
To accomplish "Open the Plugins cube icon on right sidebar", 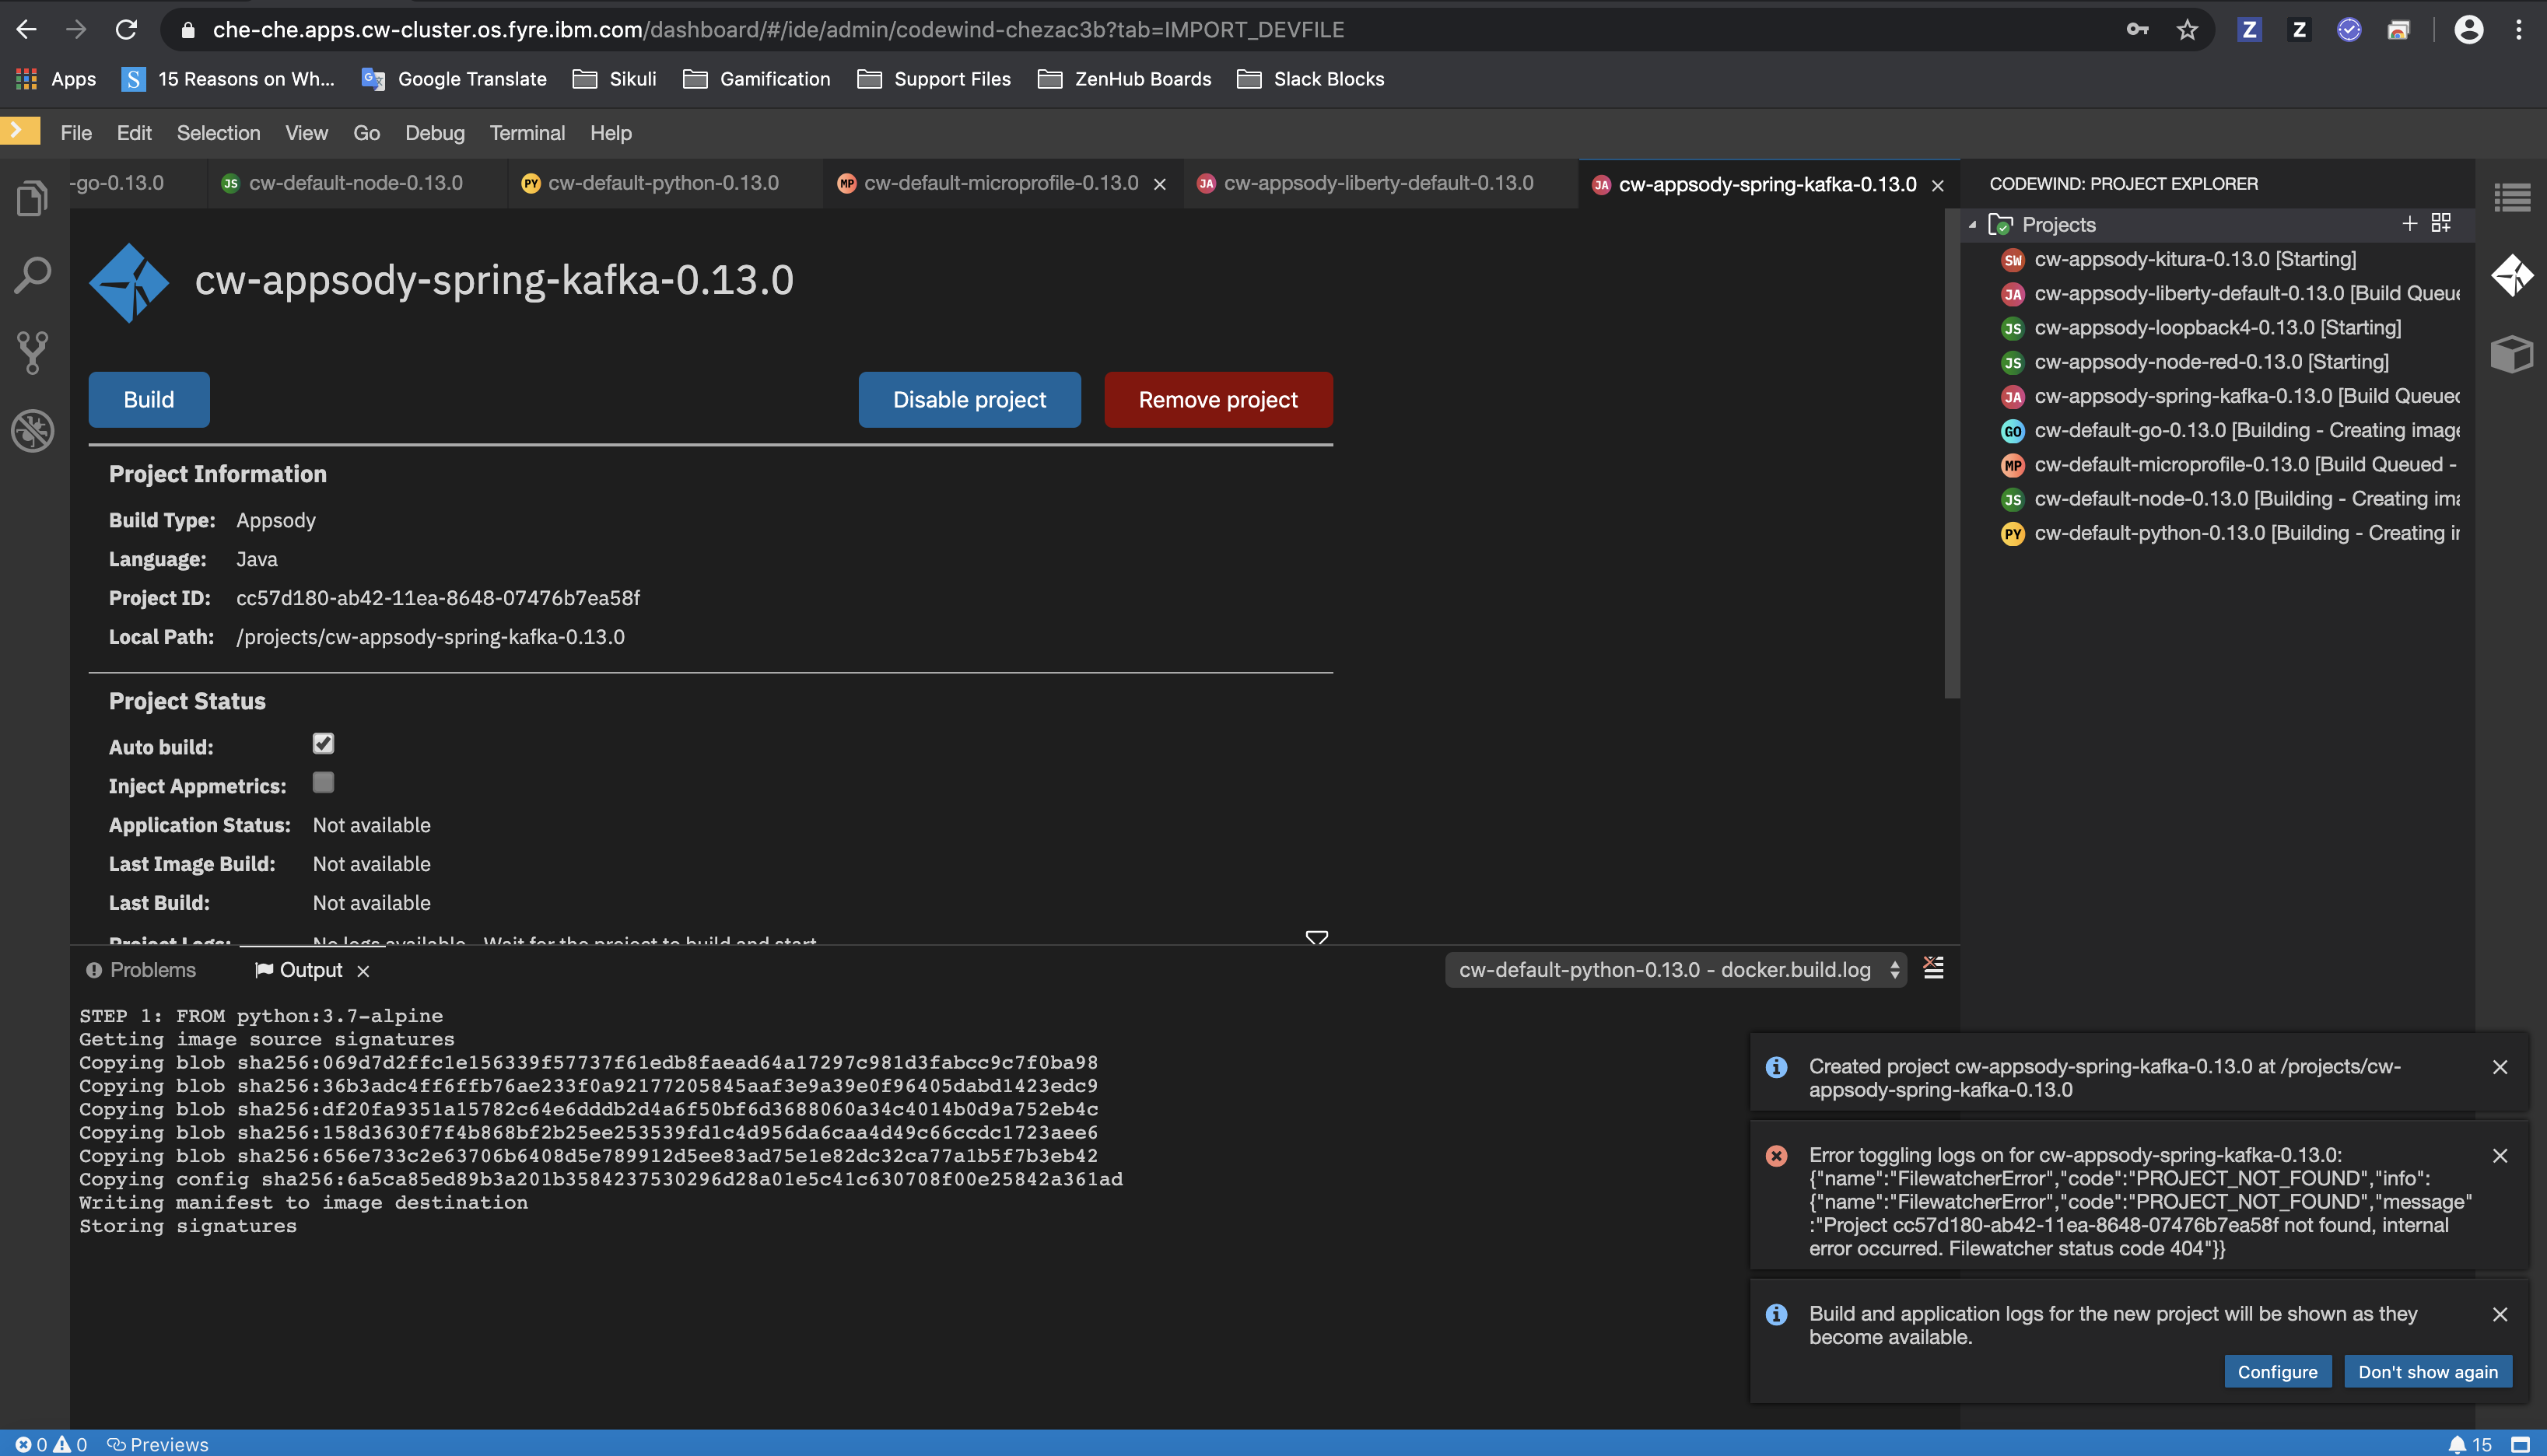I will [x=2513, y=353].
